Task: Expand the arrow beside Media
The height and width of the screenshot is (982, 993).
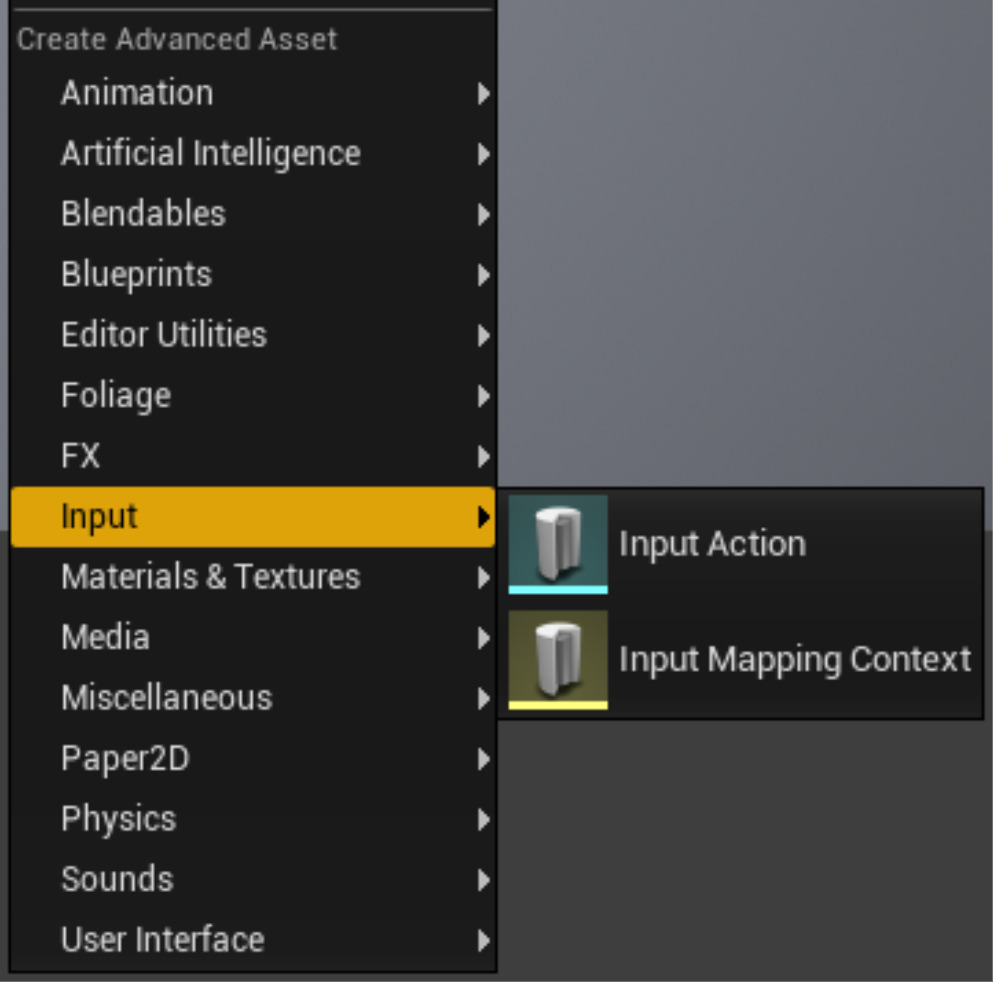Action: [x=484, y=638]
